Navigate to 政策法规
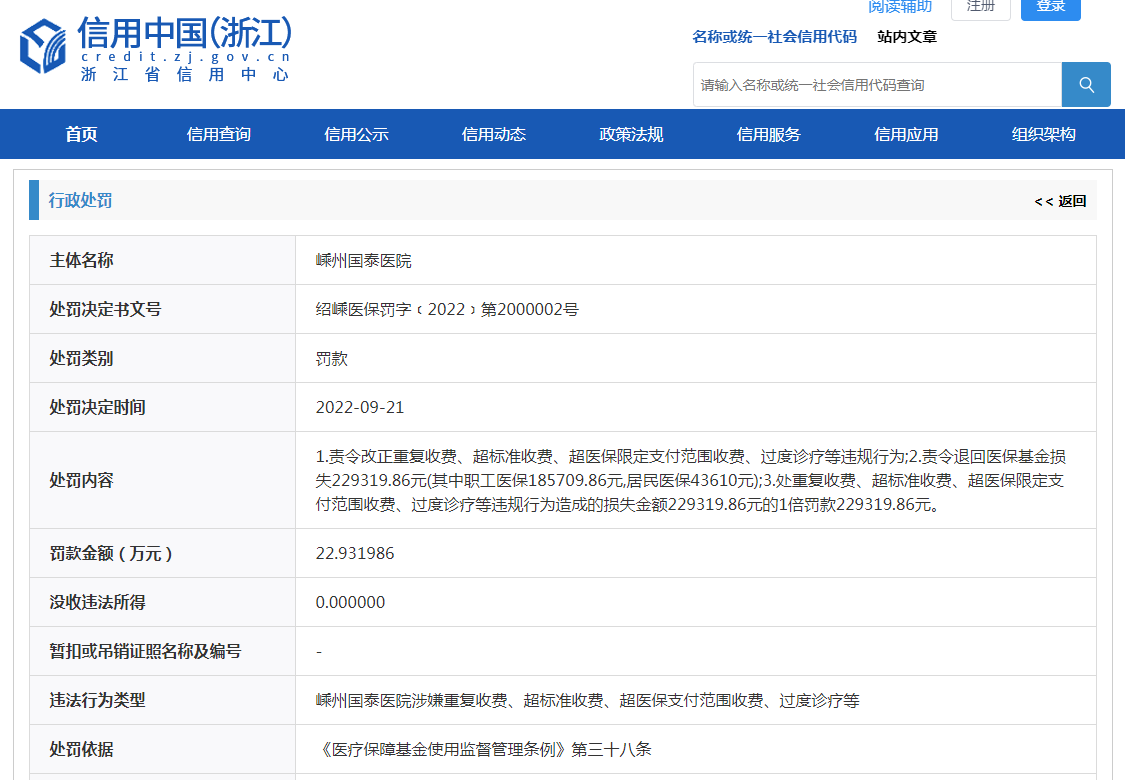Viewport: 1125px width, 780px height. click(x=631, y=135)
